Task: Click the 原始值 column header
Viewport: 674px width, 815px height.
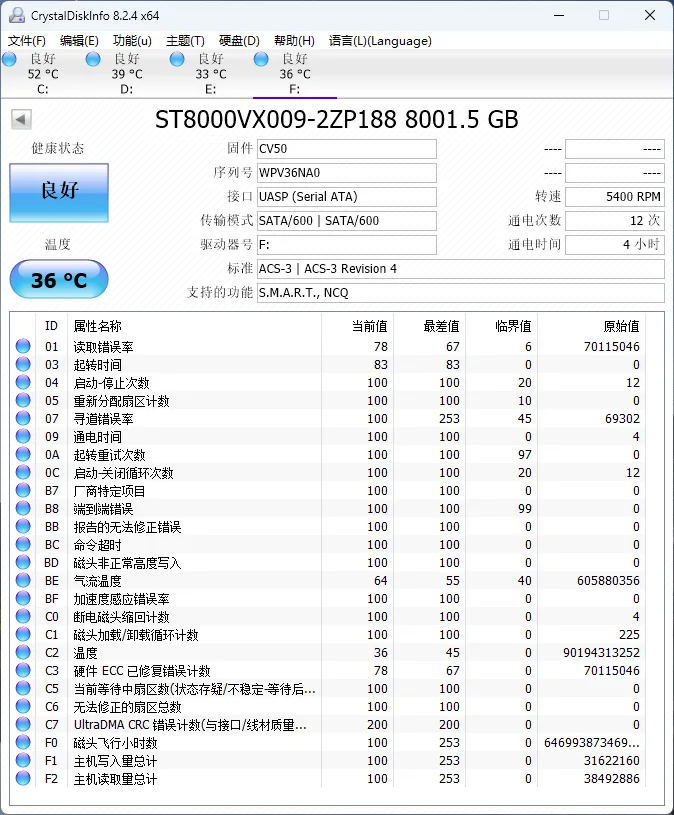Action: click(x=622, y=326)
